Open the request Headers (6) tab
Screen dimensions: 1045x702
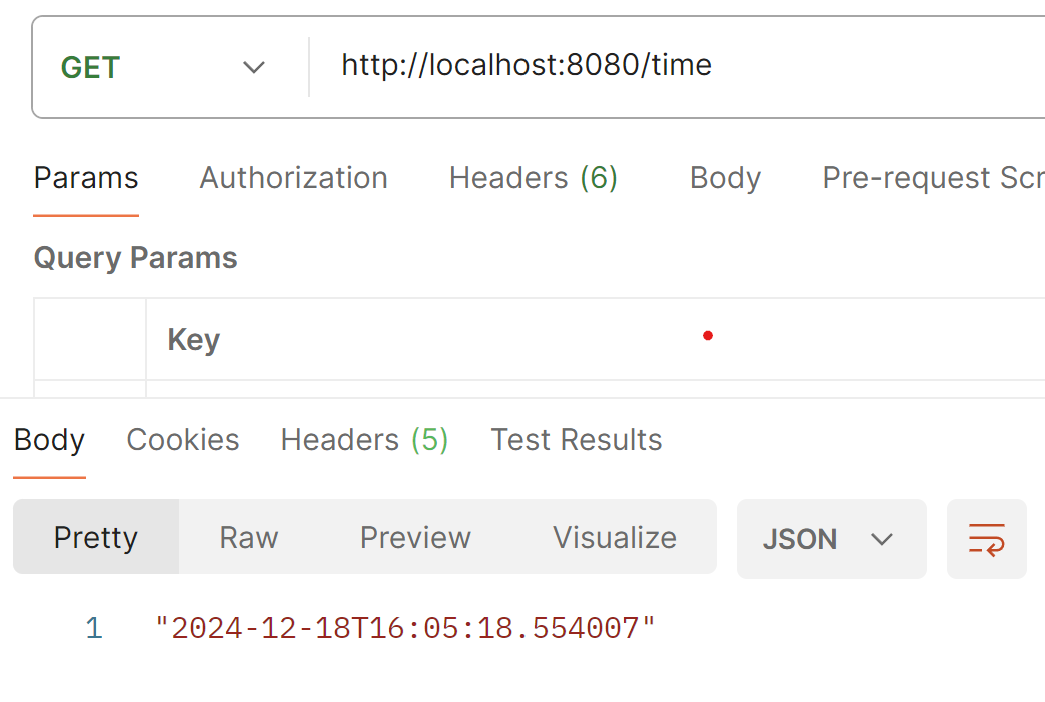pyautogui.click(x=533, y=178)
